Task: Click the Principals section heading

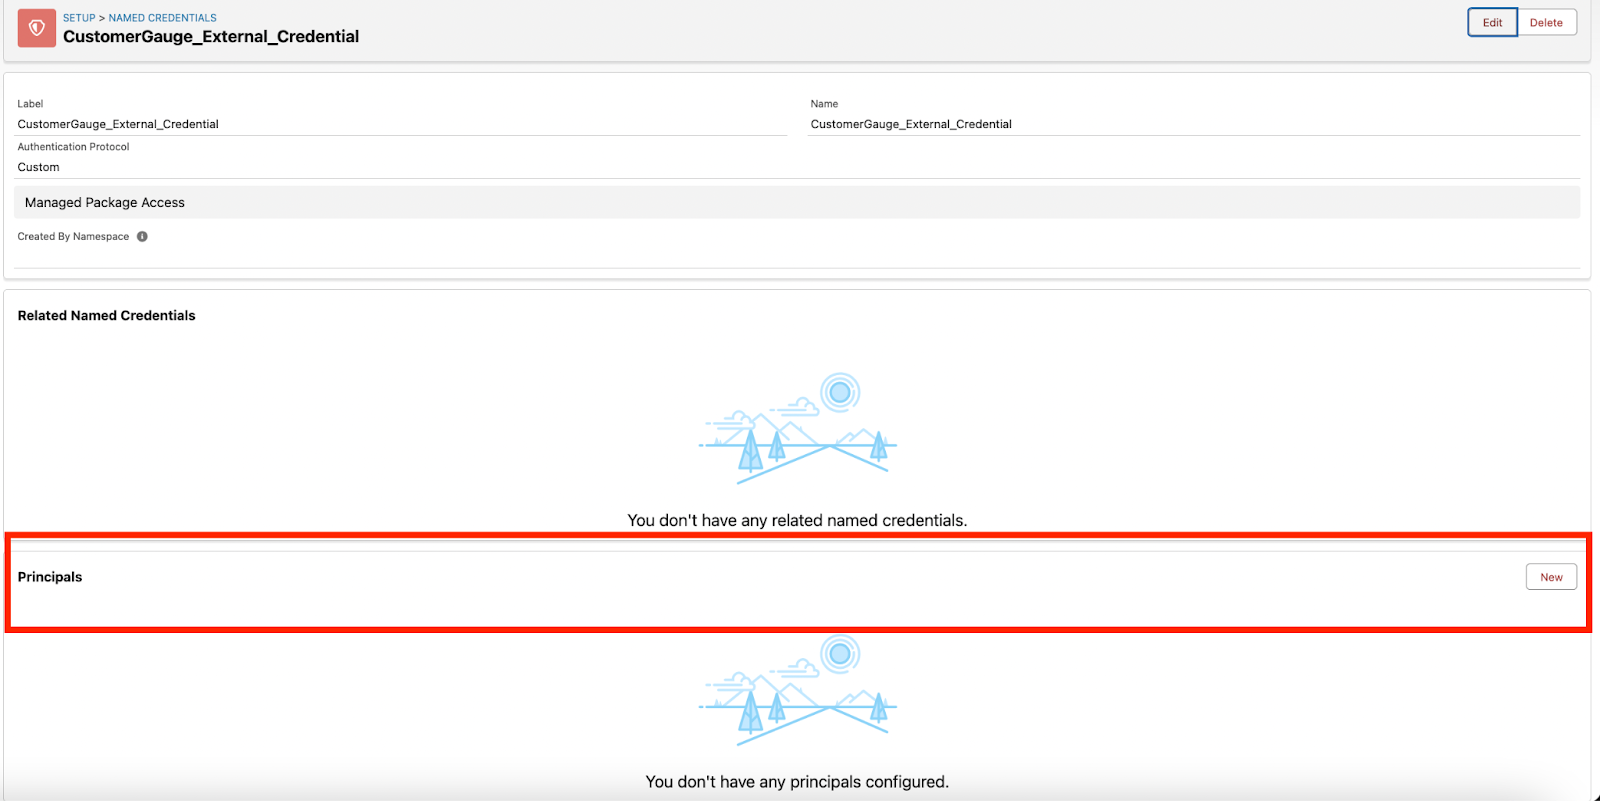Action: (50, 577)
